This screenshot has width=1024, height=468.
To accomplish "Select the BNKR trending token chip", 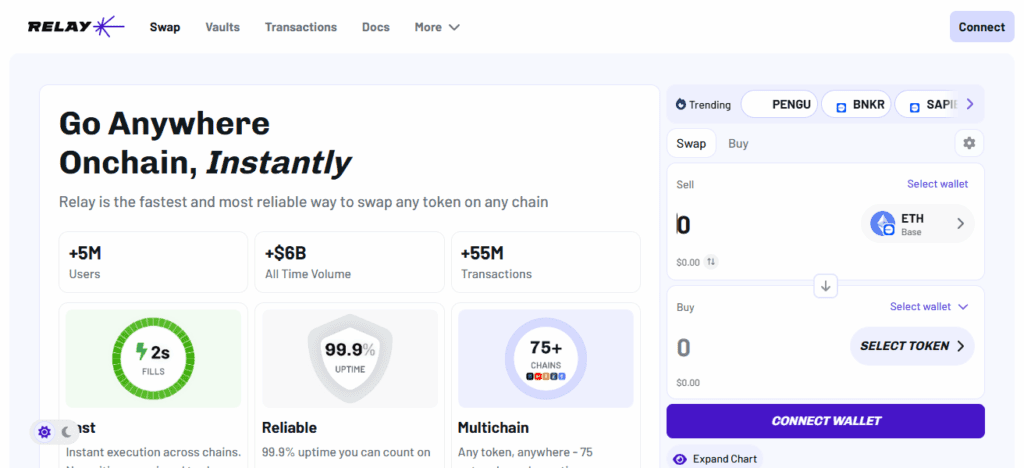I will tap(856, 104).
